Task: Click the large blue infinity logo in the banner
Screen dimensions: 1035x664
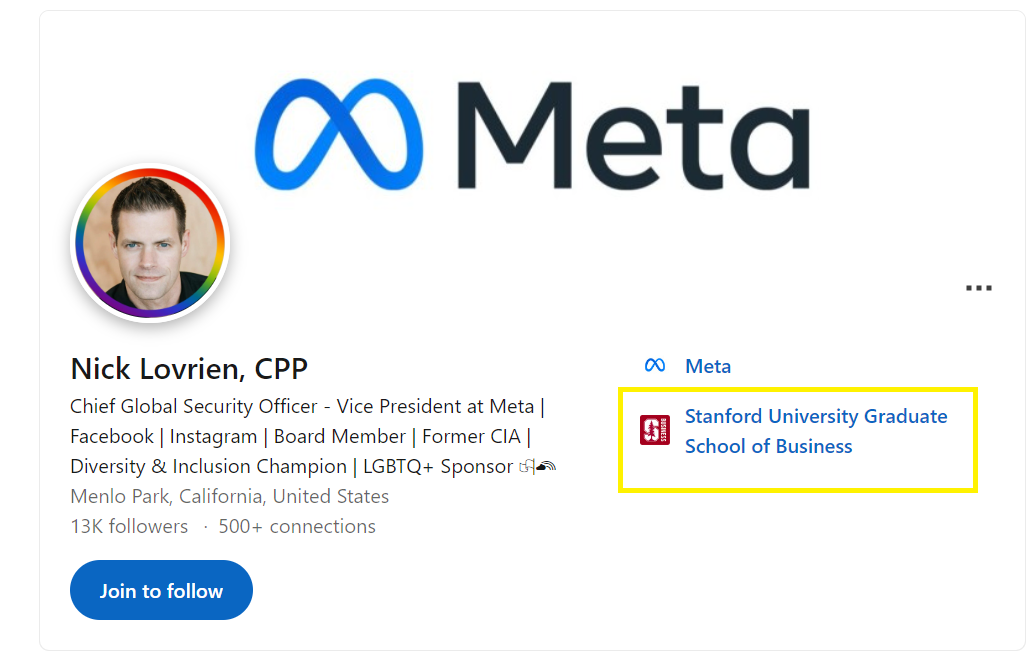Action: 339,135
